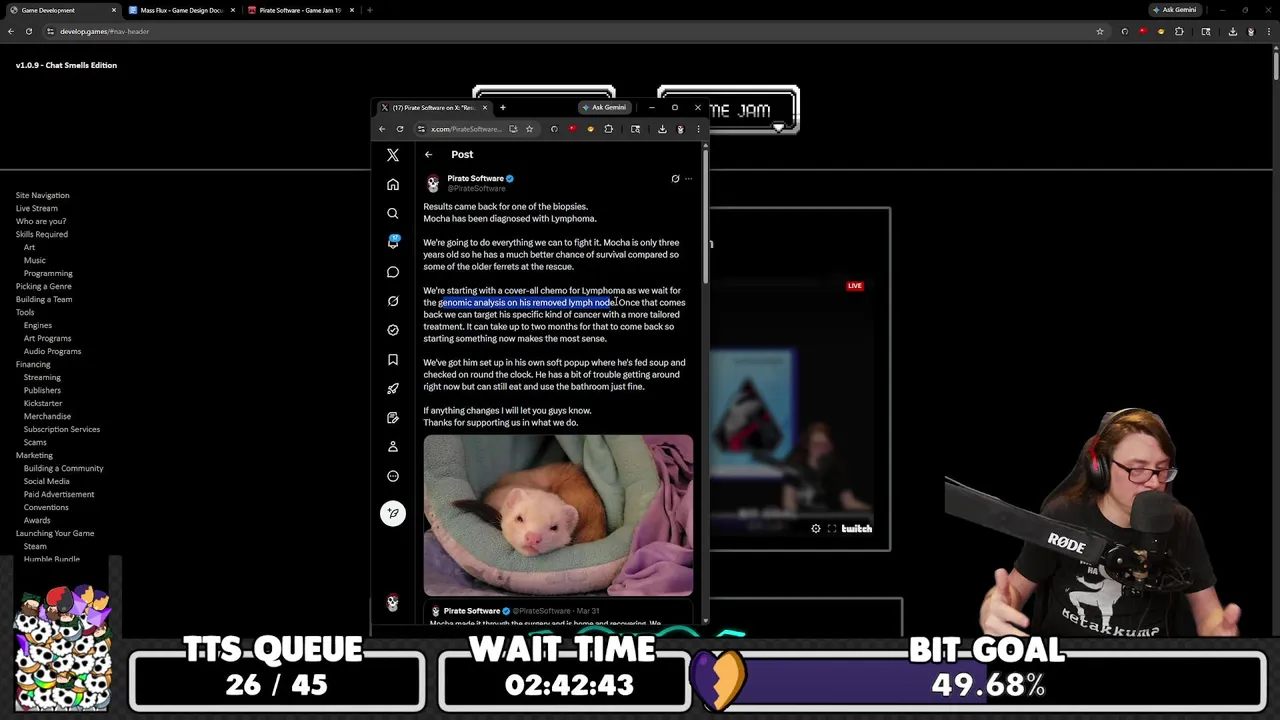
Task: Open X home feed in the sidebar
Action: (393, 184)
